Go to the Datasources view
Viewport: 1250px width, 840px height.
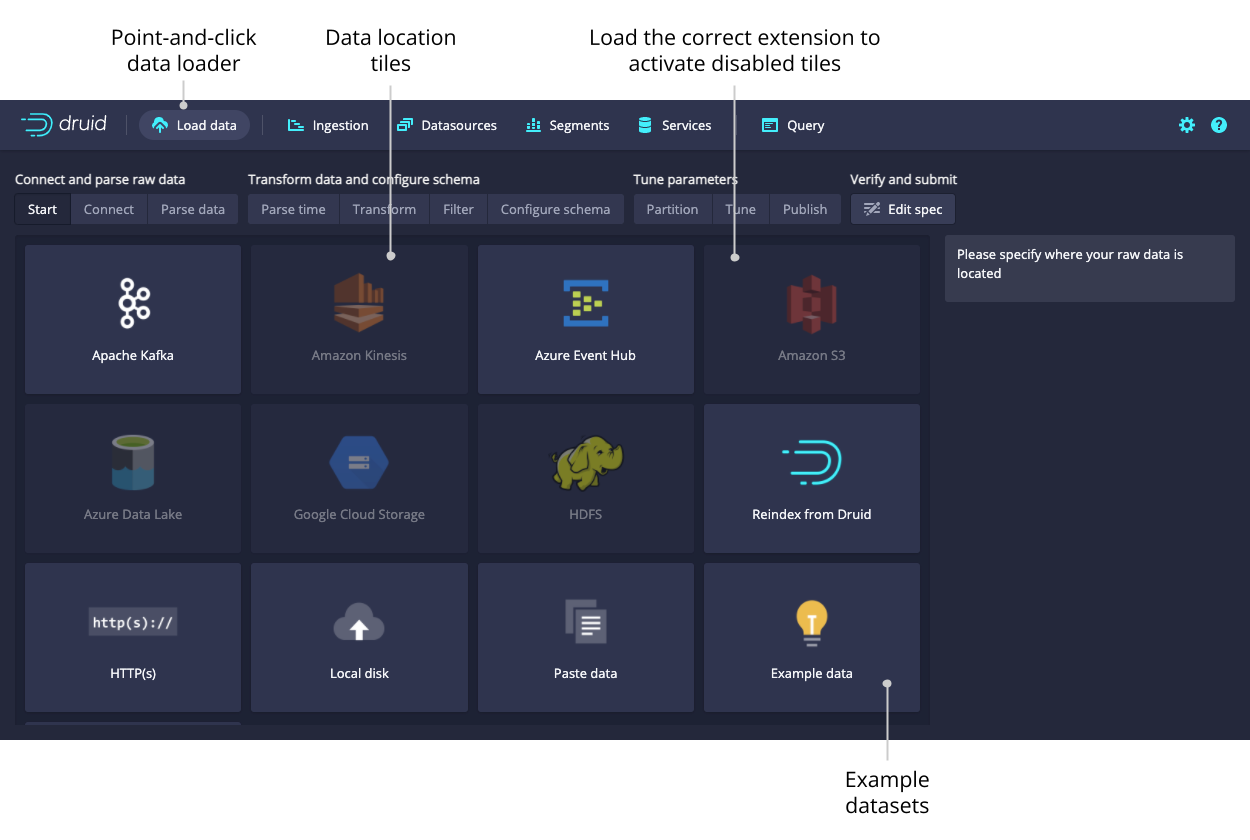(x=447, y=125)
